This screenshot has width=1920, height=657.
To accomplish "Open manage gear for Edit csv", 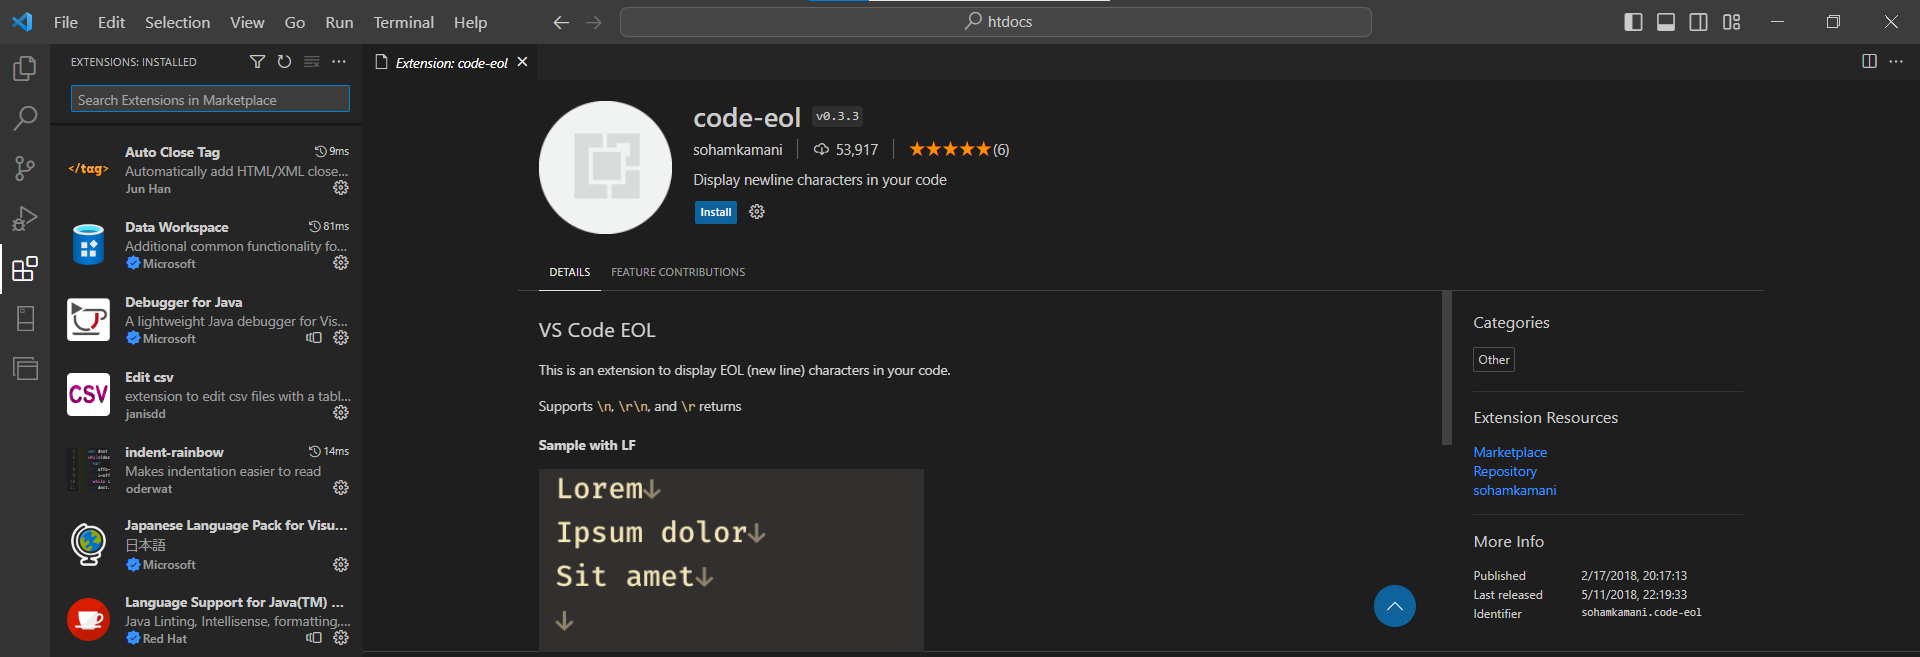I will pos(341,413).
